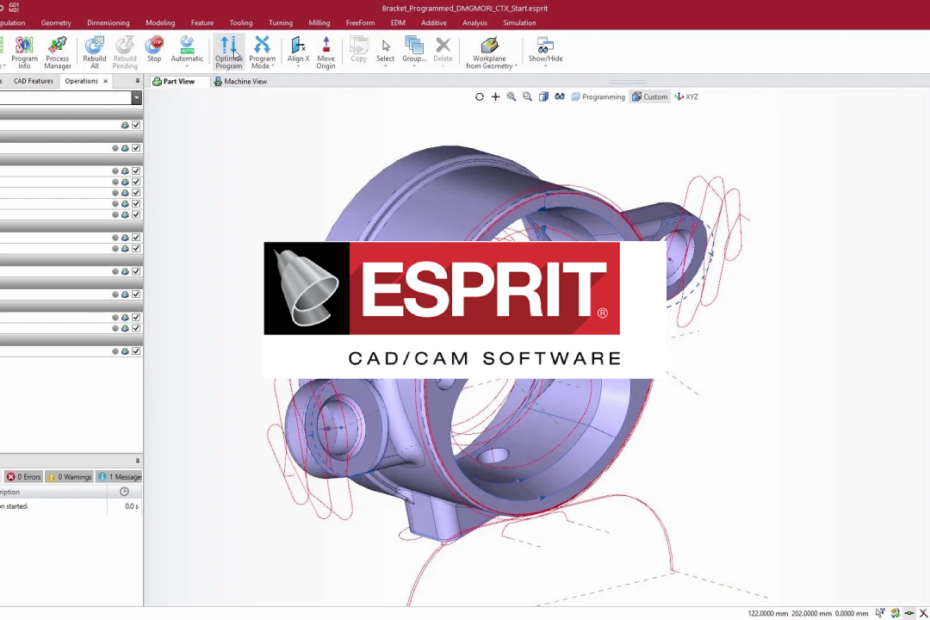Switch to the Machine View tab

(x=240, y=81)
